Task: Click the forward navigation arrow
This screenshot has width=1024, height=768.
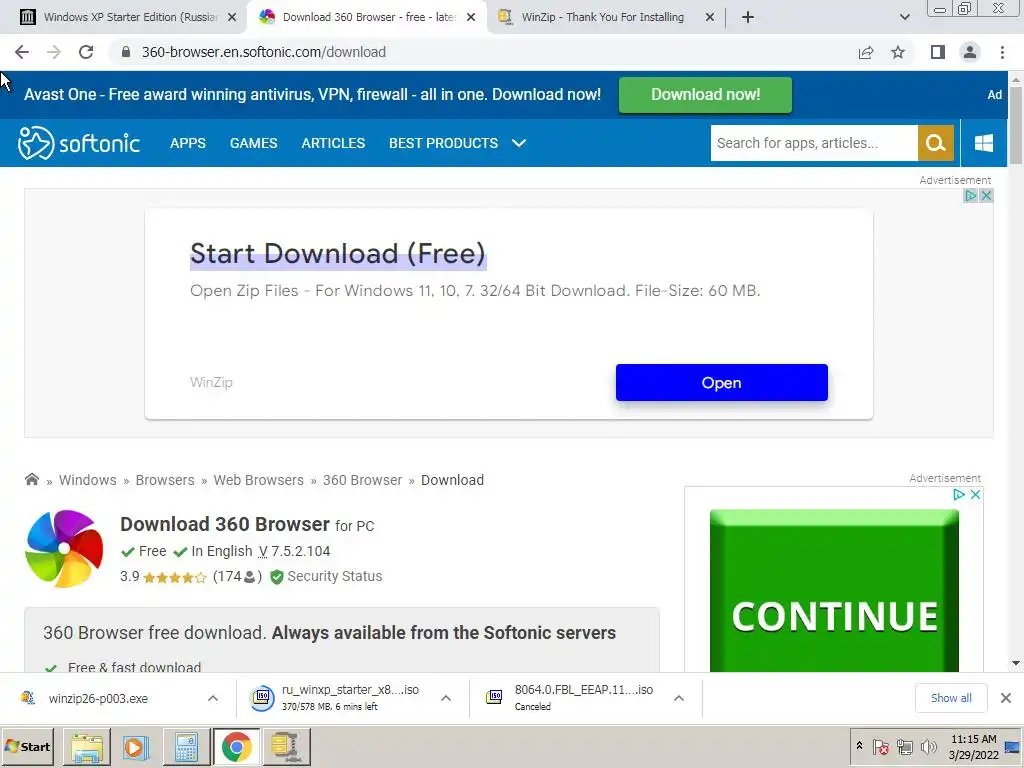Action: 54,52
